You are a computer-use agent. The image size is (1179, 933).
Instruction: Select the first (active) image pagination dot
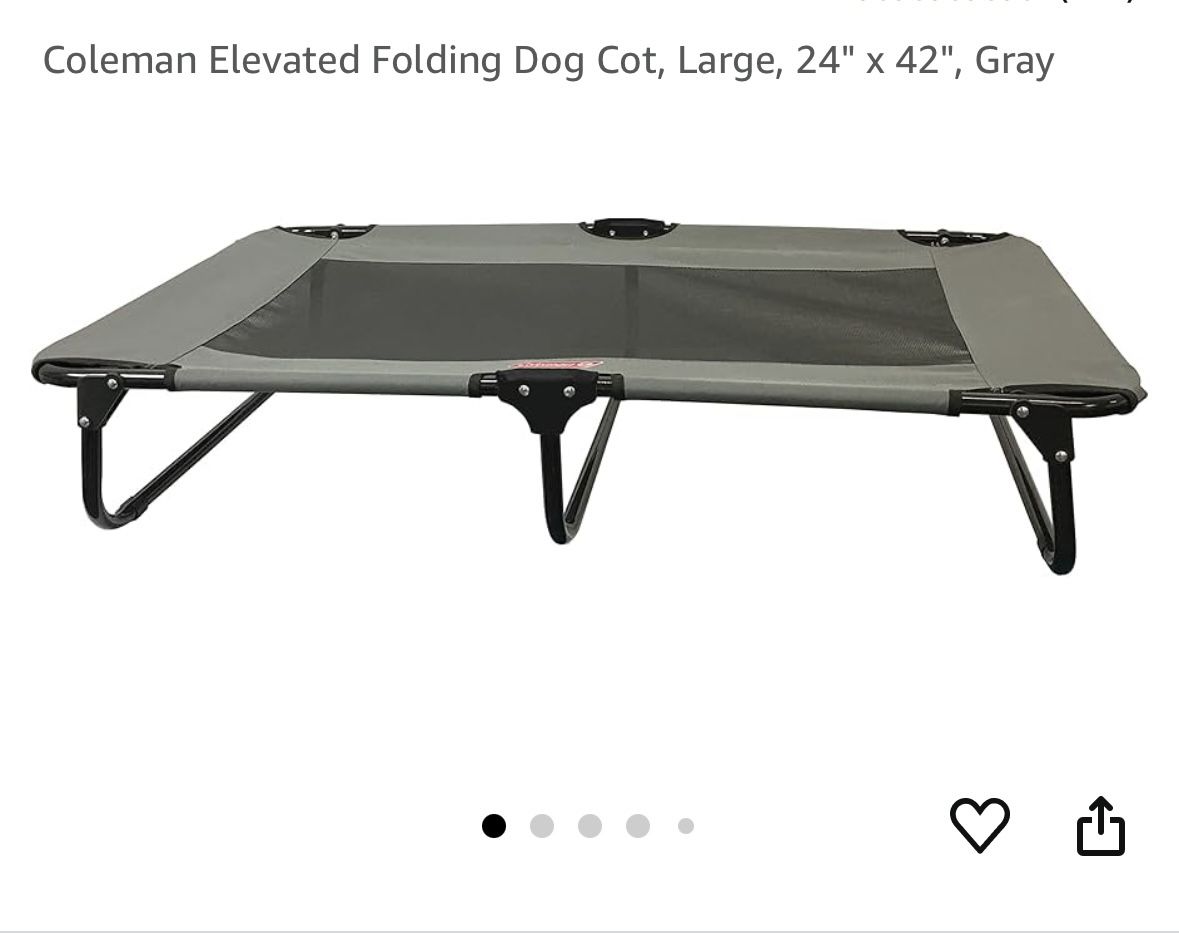[x=494, y=825]
